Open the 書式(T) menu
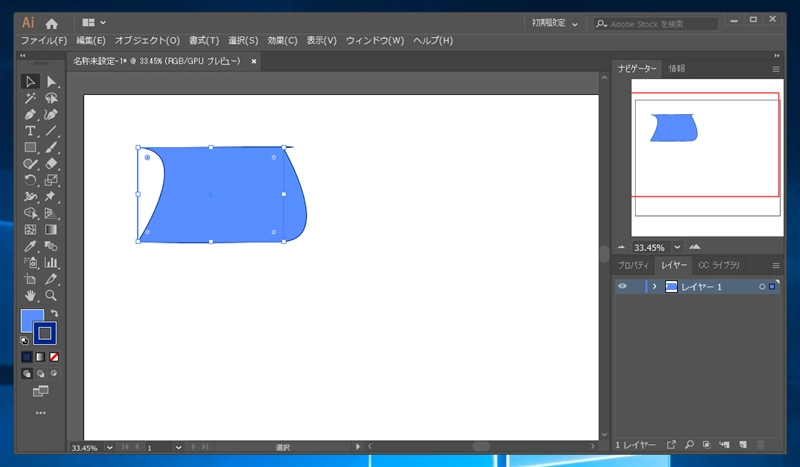The width and height of the screenshot is (800, 467). pyautogui.click(x=204, y=40)
